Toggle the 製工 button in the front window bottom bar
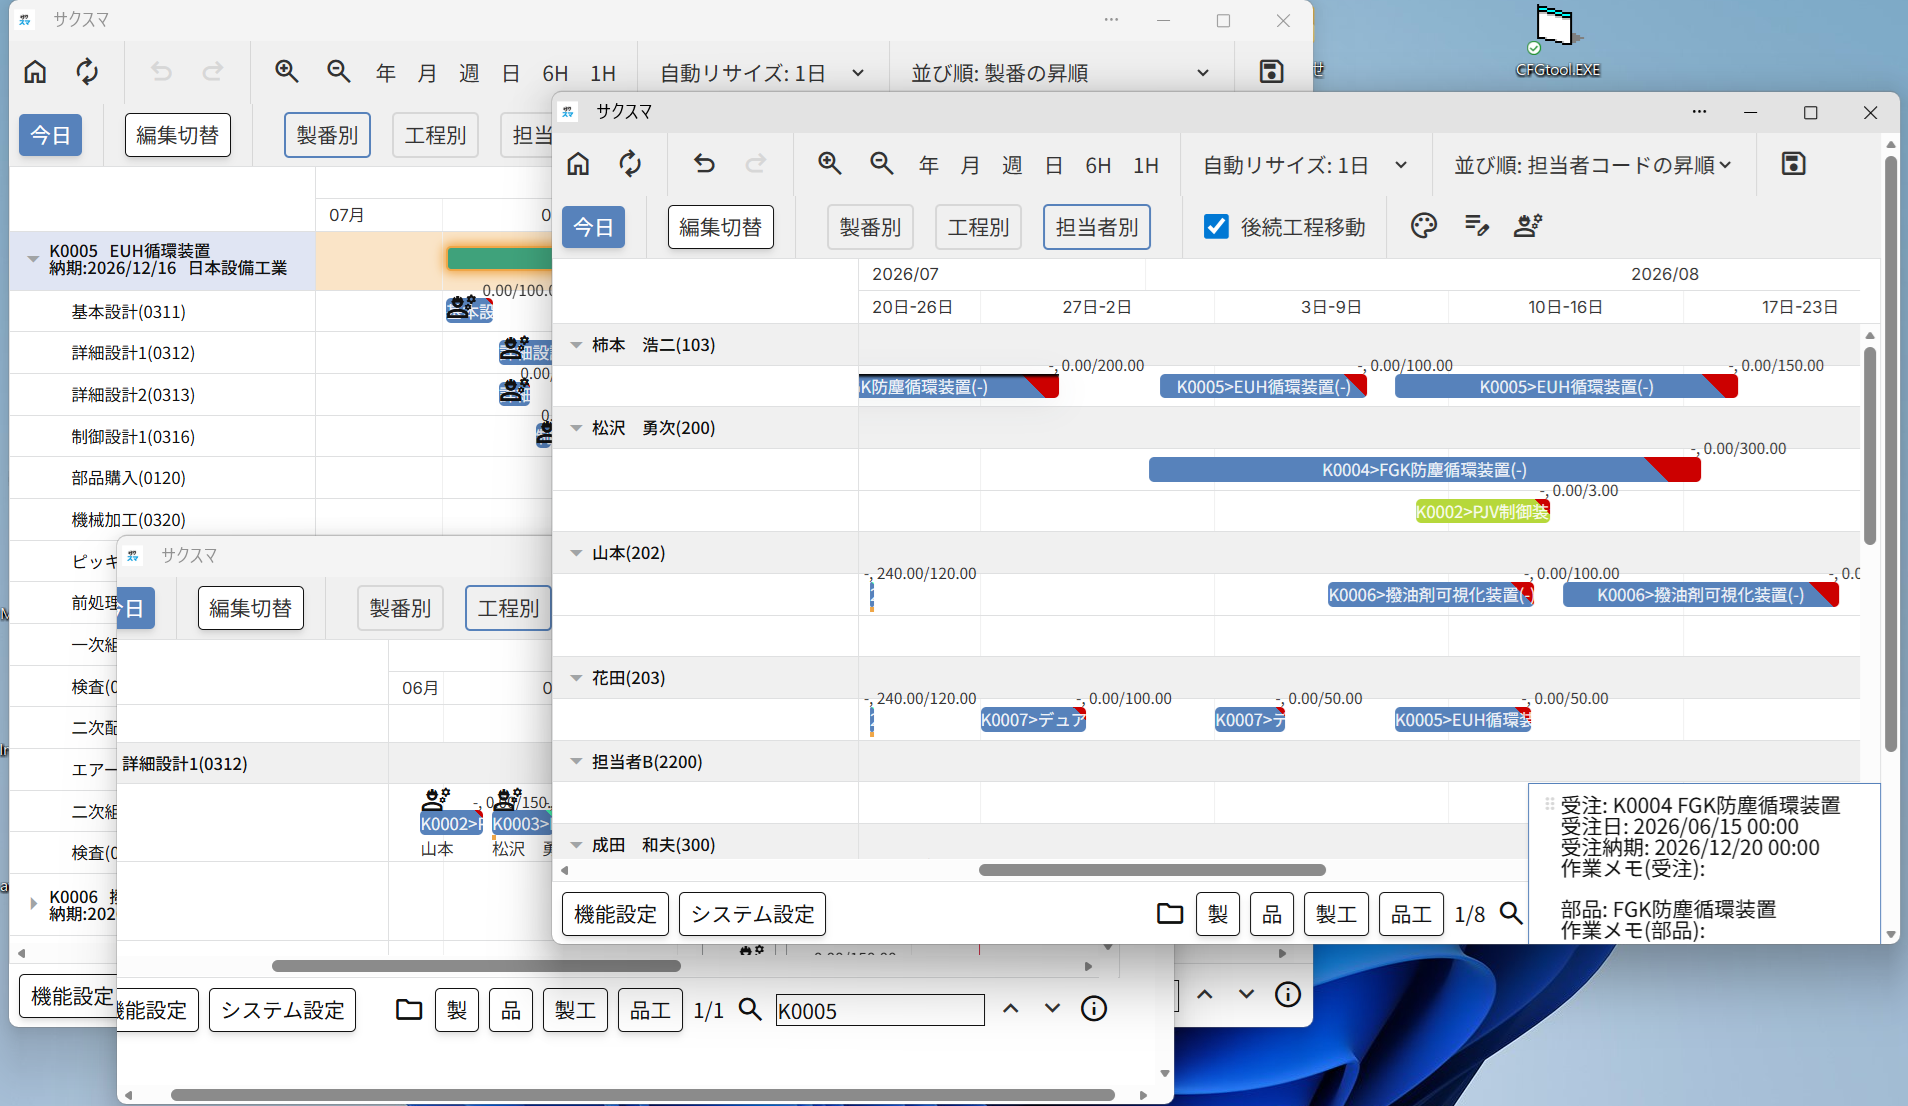The image size is (1908, 1106). [x=1336, y=914]
